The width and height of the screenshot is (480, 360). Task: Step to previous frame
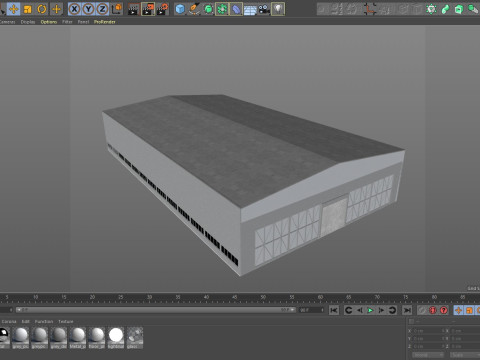(359, 310)
